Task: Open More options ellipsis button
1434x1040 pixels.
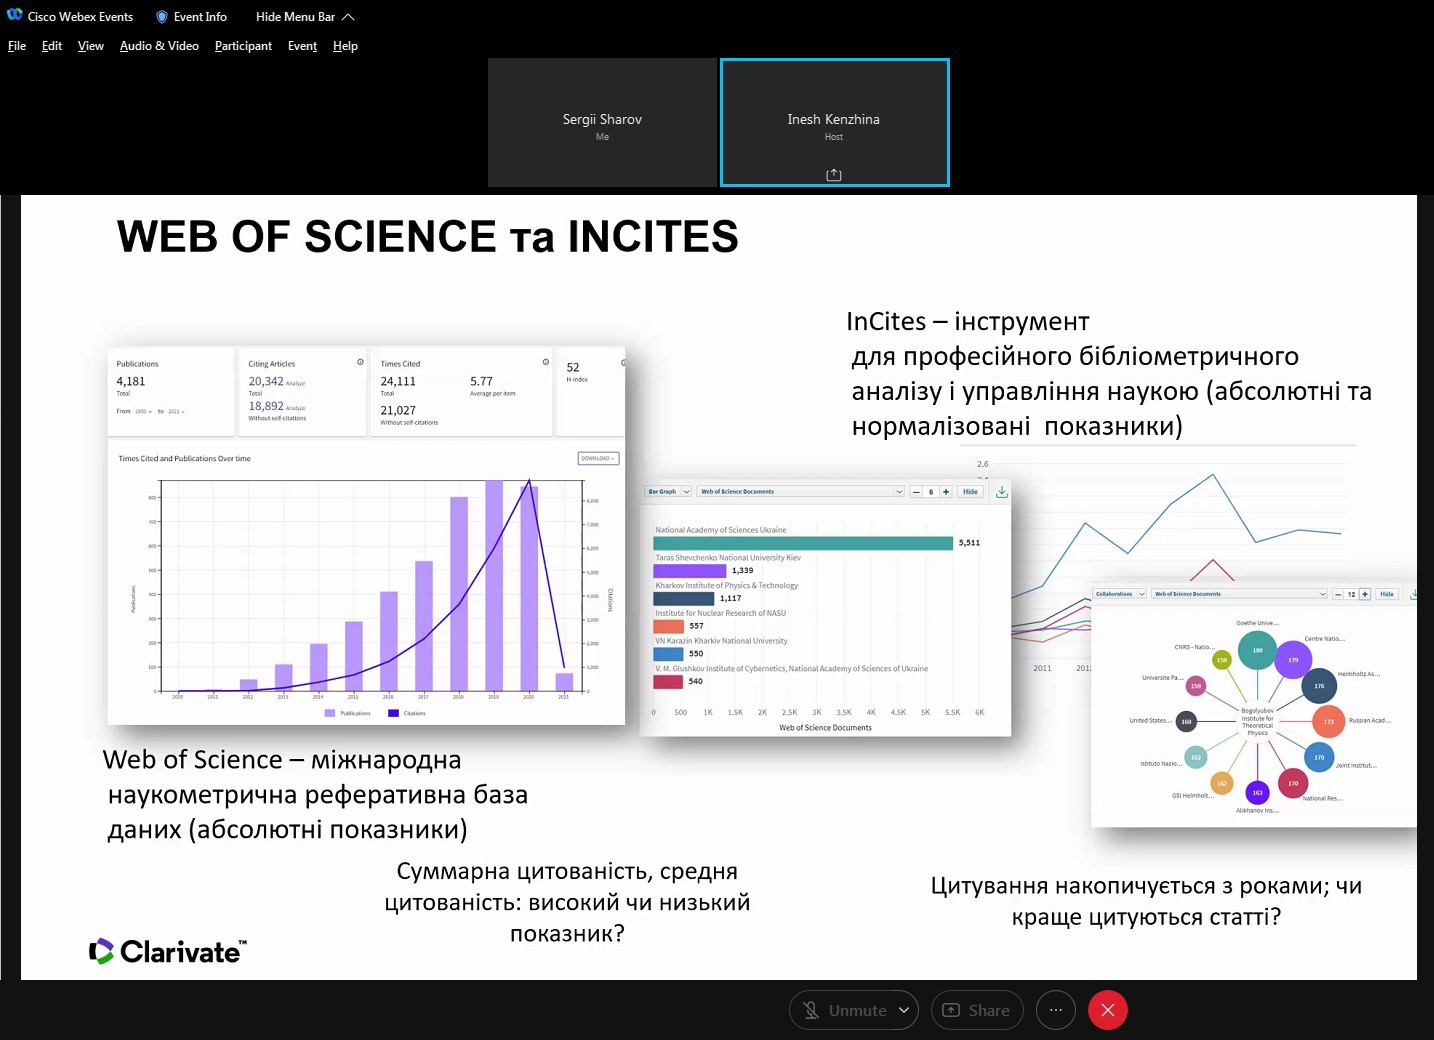Action: click(1056, 1010)
